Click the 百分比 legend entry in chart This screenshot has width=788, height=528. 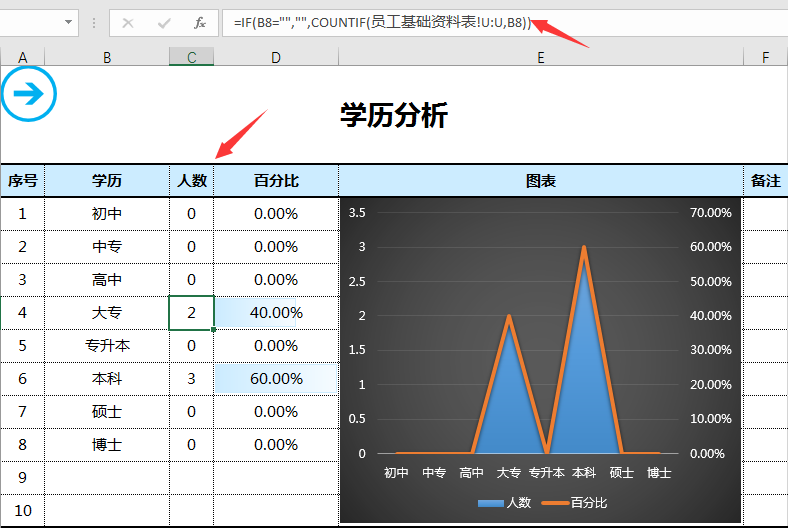pyautogui.click(x=574, y=502)
